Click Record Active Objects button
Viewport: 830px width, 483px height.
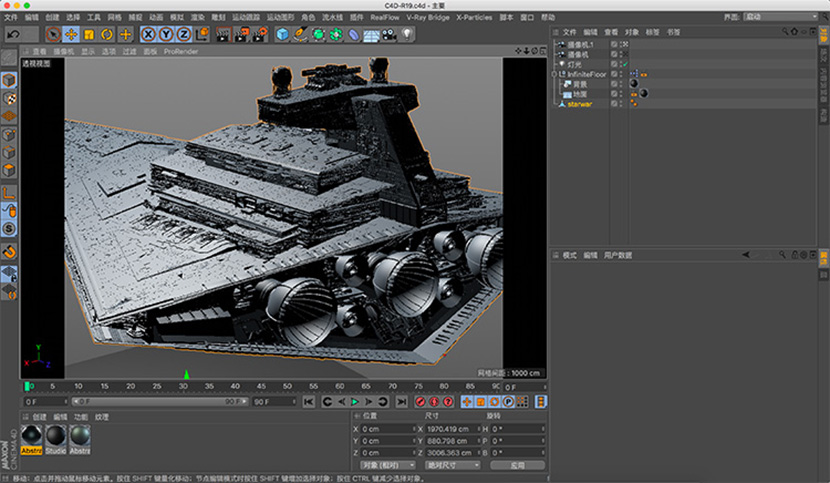[420, 402]
